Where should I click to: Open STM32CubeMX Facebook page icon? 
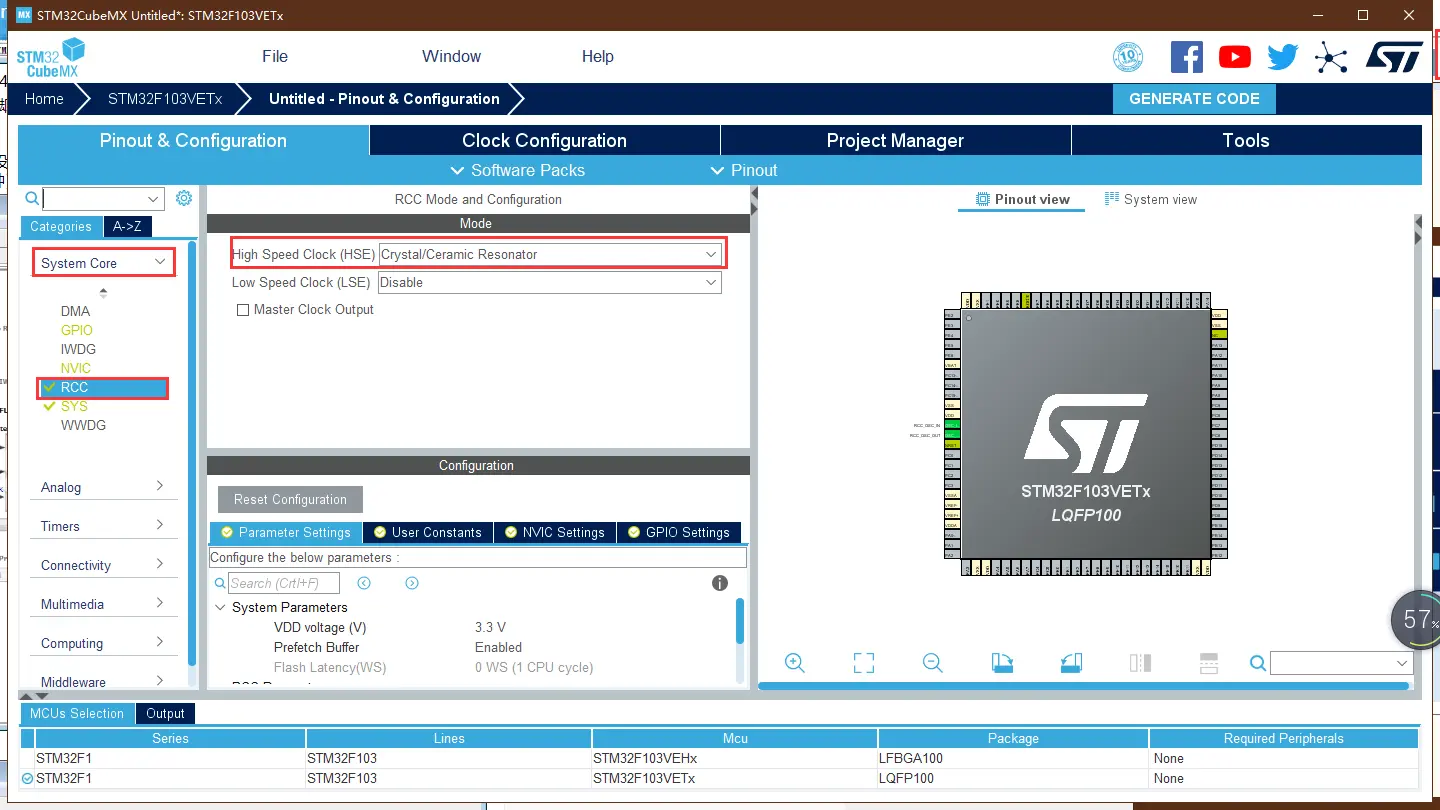point(1186,57)
